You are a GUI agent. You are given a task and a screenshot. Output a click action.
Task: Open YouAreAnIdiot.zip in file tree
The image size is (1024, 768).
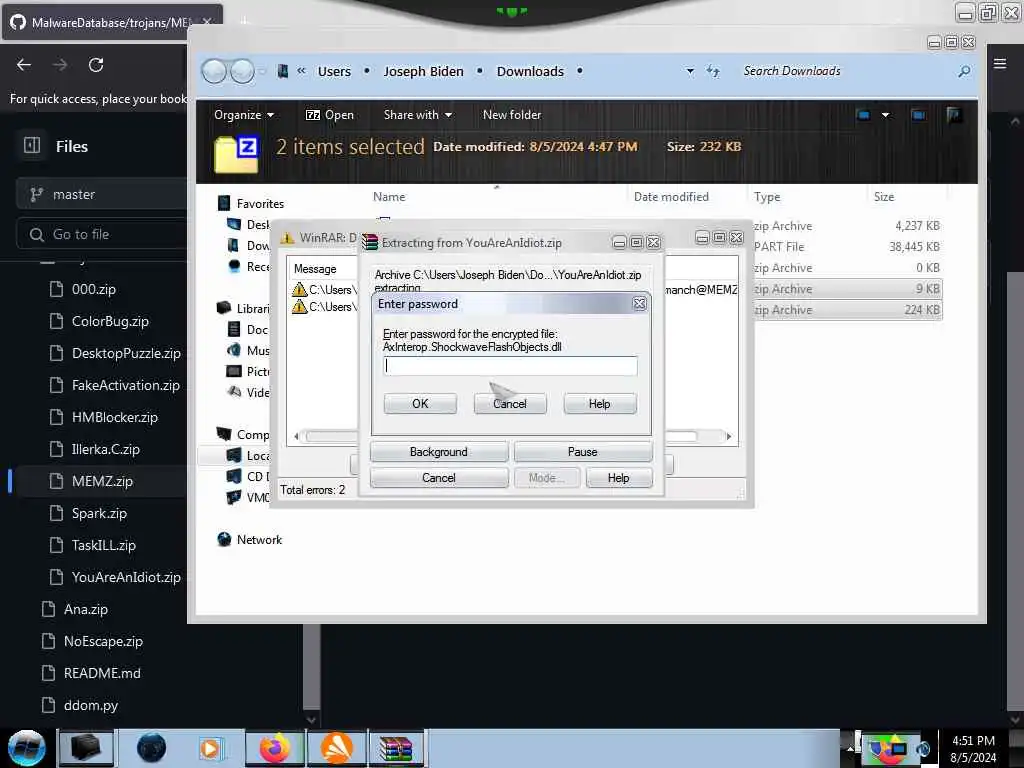pyautogui.click(x=125, y=577)
